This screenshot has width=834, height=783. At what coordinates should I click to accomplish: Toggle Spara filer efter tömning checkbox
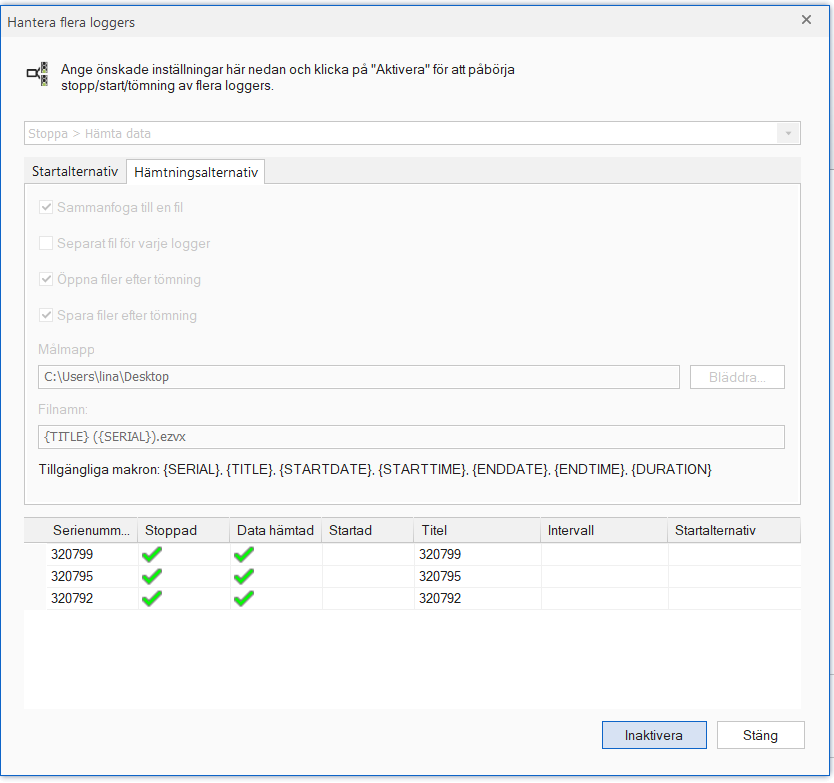click(x=46, y=315)
